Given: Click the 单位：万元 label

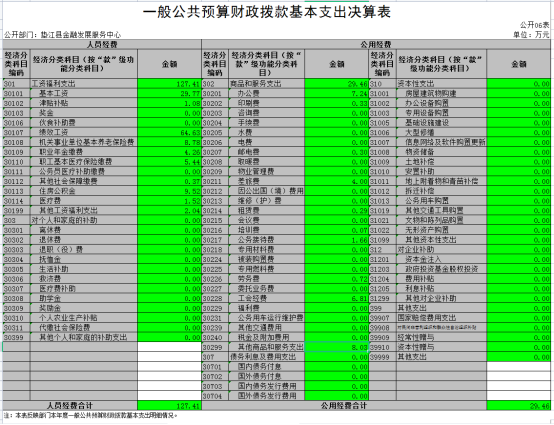Looking at the screenshot, I should [x=531, y=35].
